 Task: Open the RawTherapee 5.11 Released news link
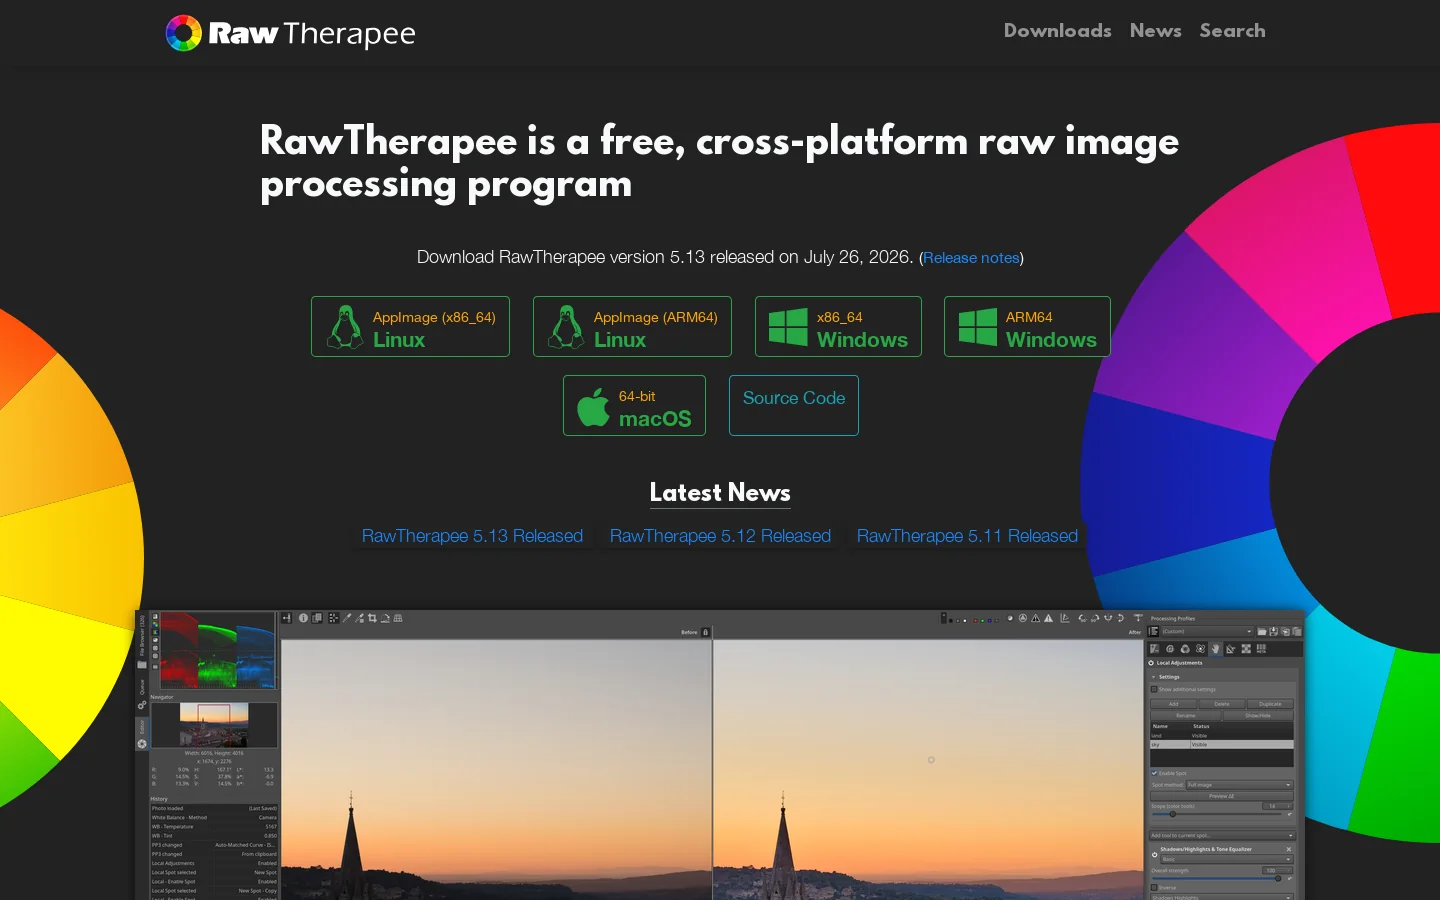967,536
